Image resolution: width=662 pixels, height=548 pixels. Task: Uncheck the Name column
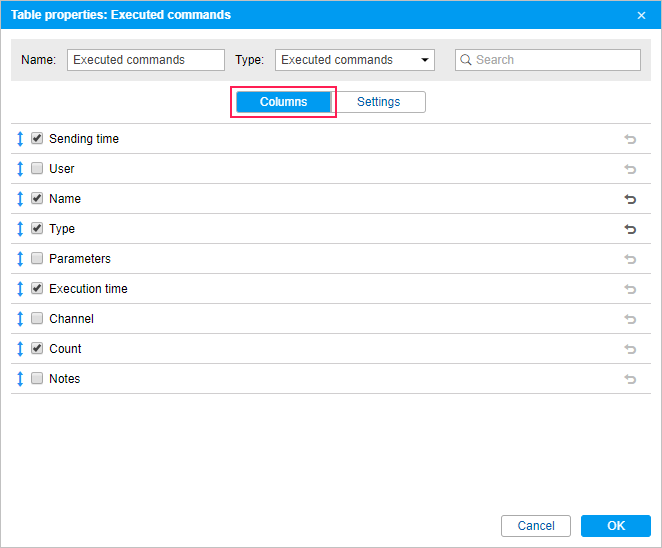37,198
